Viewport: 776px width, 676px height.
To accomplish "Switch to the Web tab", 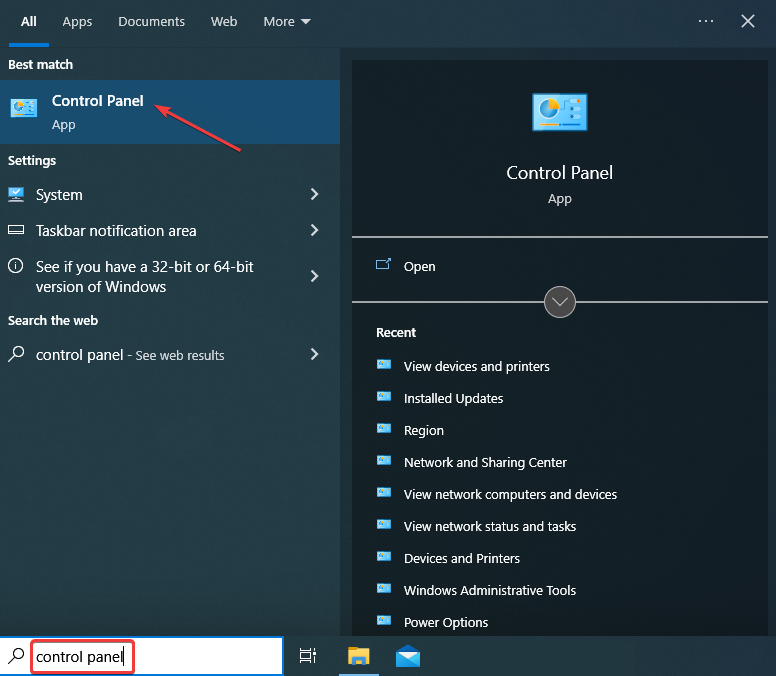I will [224, 22].
